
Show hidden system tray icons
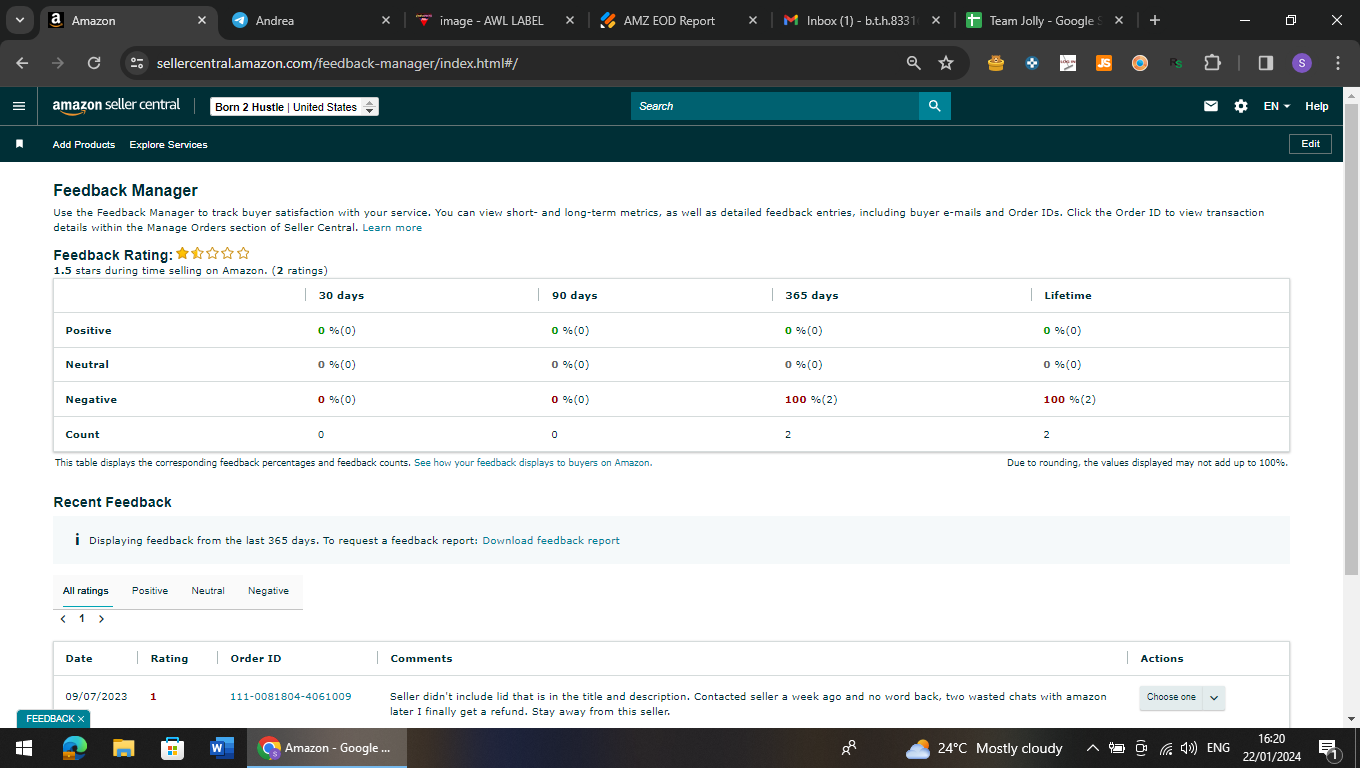click(1092, 748)
